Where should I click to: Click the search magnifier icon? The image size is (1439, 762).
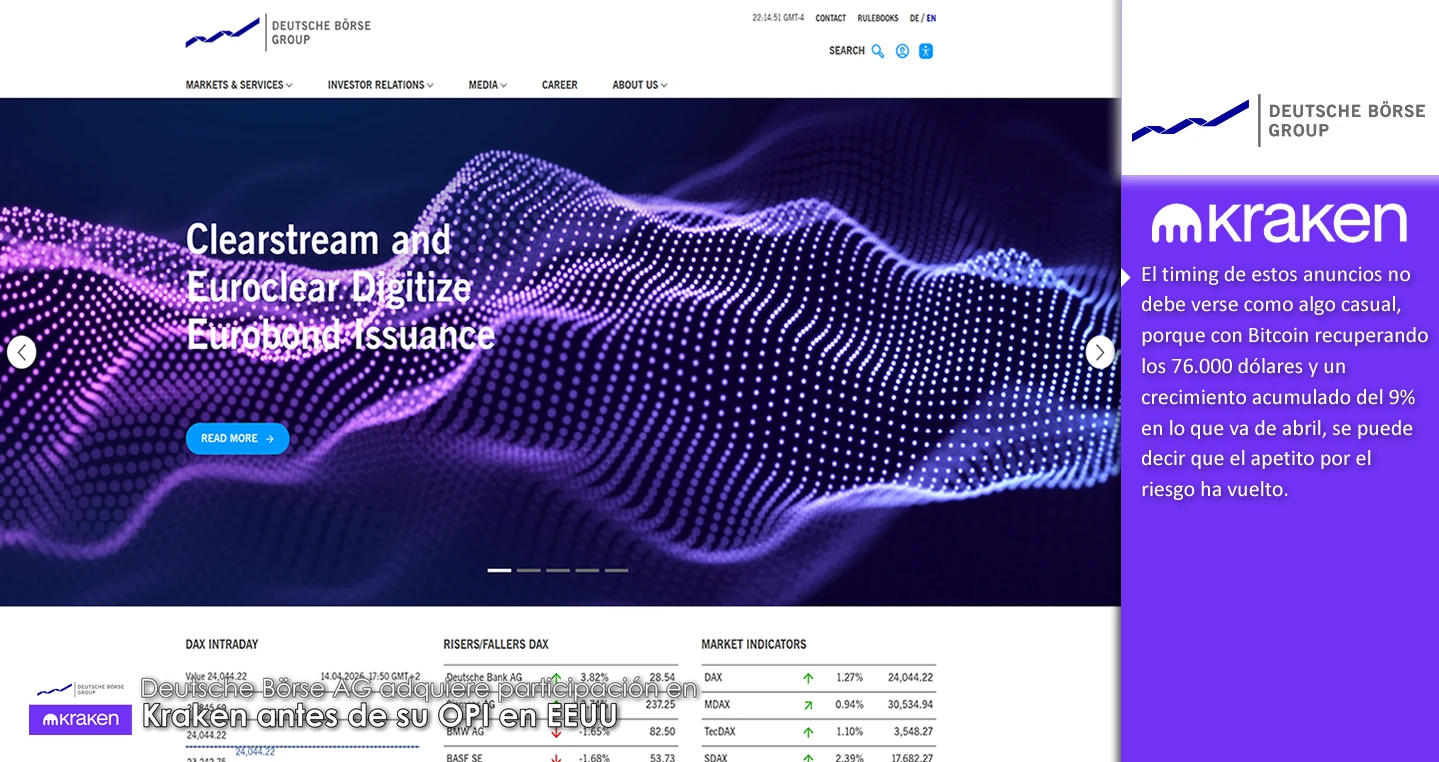coord(877,51)
